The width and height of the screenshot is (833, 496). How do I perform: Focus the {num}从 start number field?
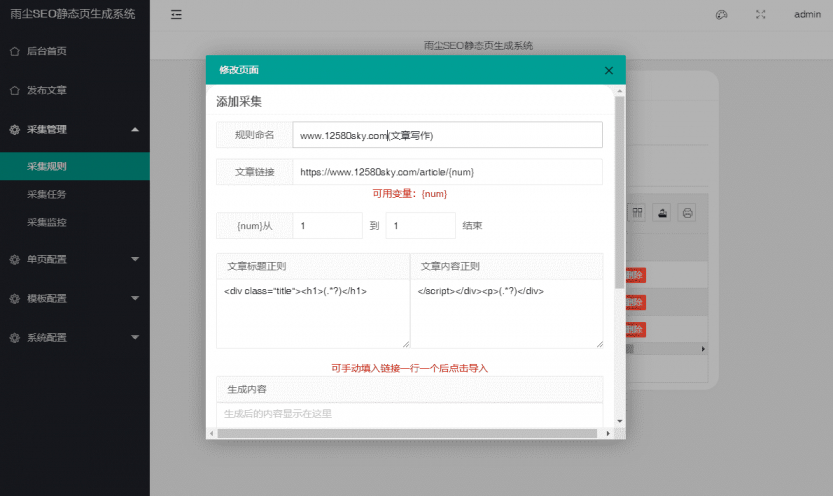pyautogui.click(x=327, y=226)
